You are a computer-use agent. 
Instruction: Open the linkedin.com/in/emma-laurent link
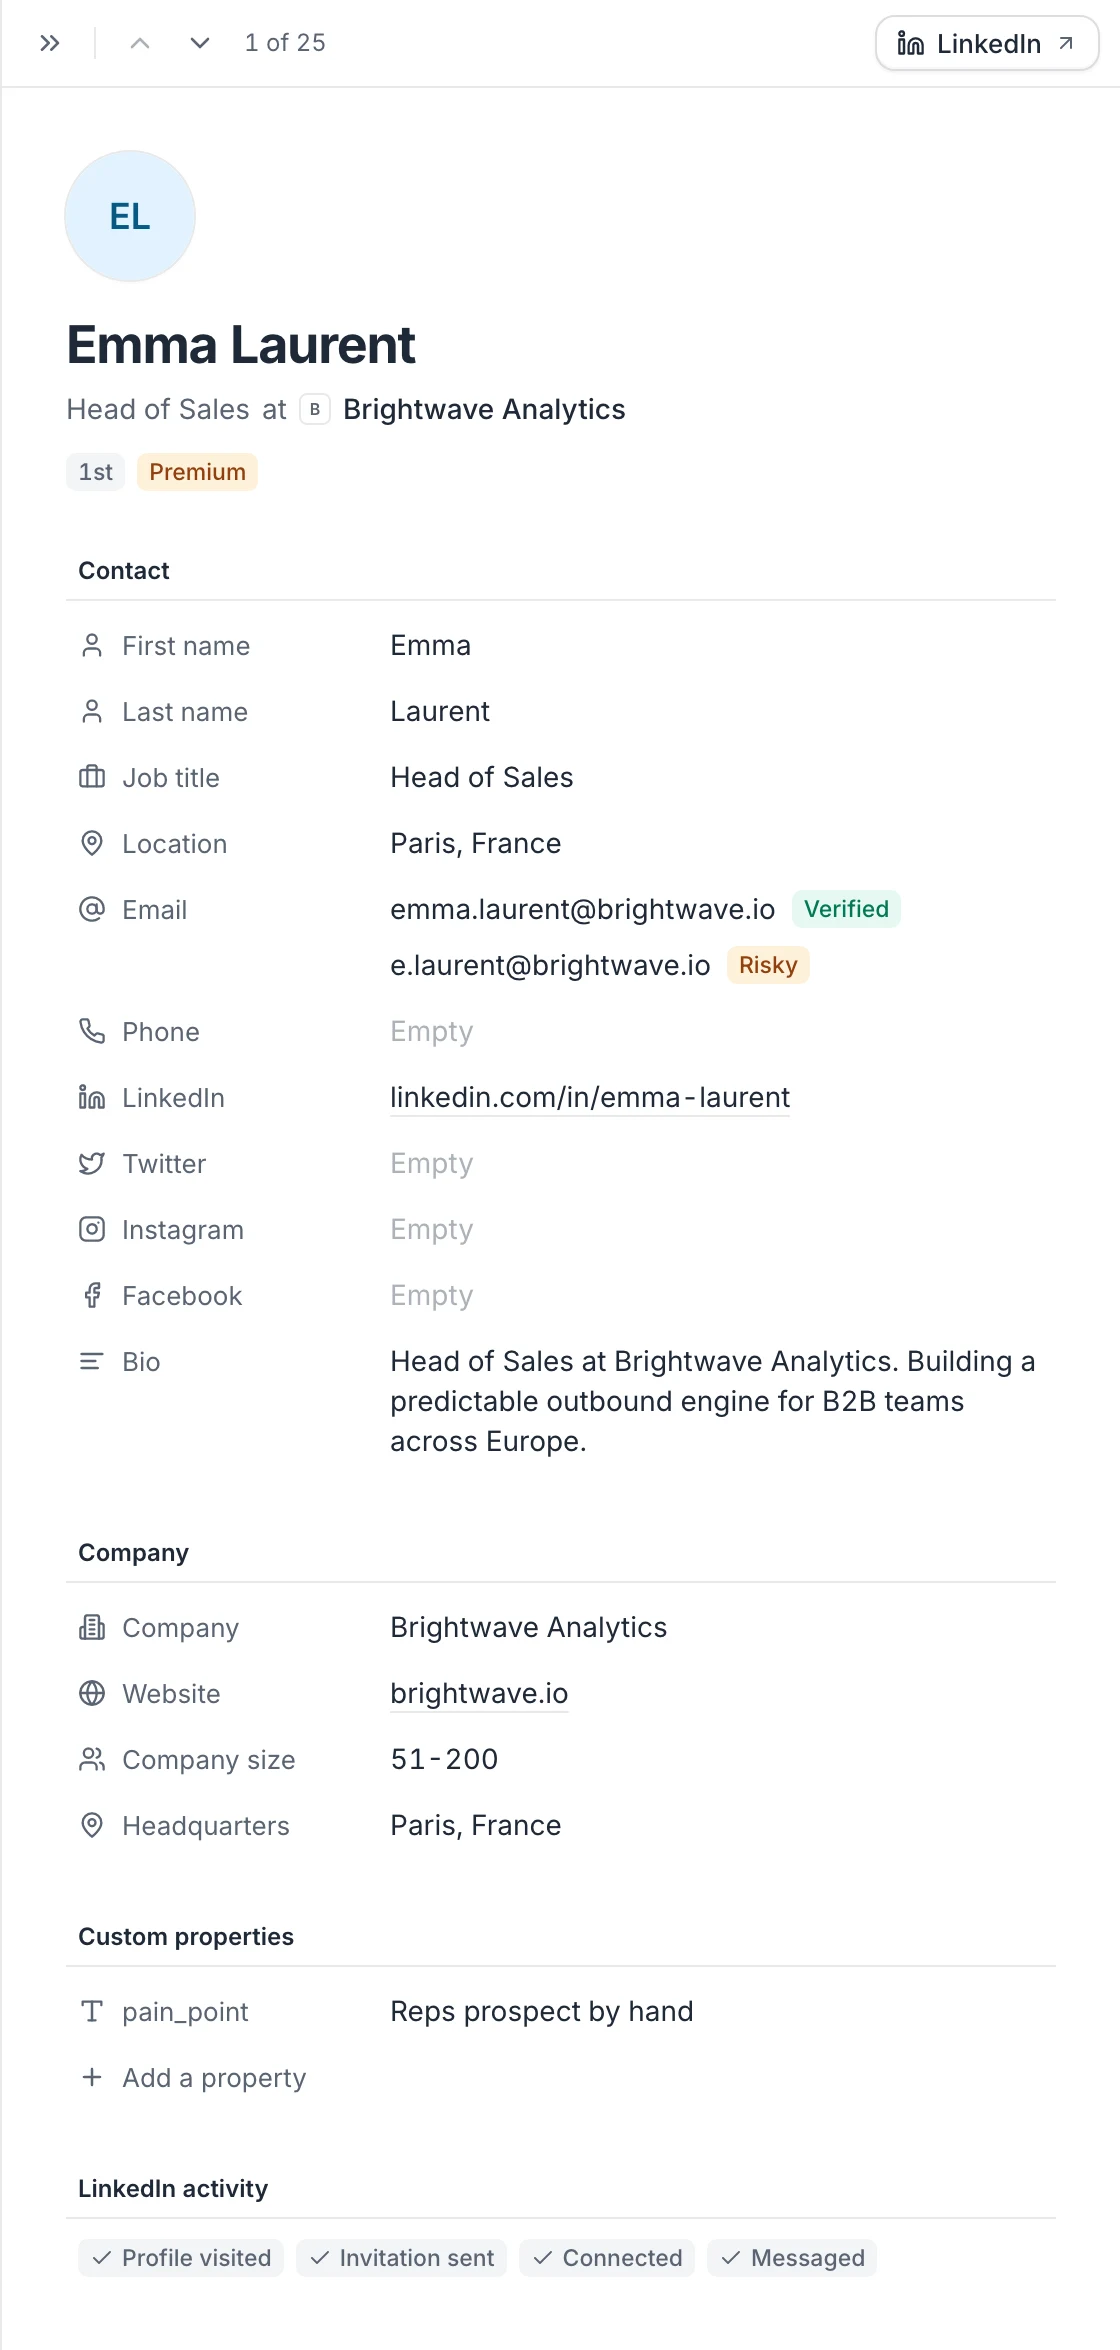click(x=590, y=1098)
